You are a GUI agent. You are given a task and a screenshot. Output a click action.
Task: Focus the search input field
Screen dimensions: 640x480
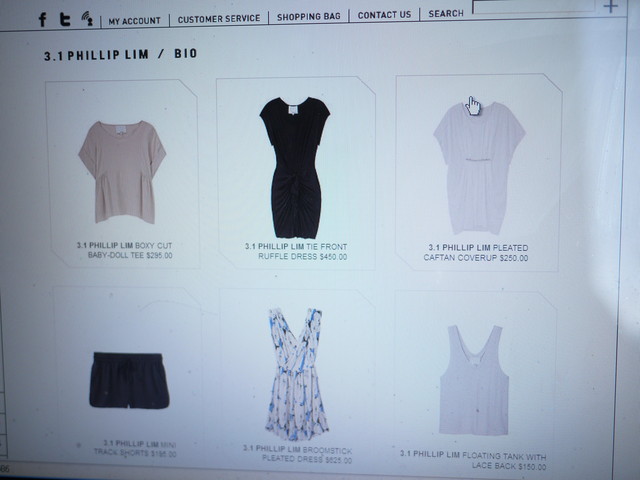click(x=535, y=7)
